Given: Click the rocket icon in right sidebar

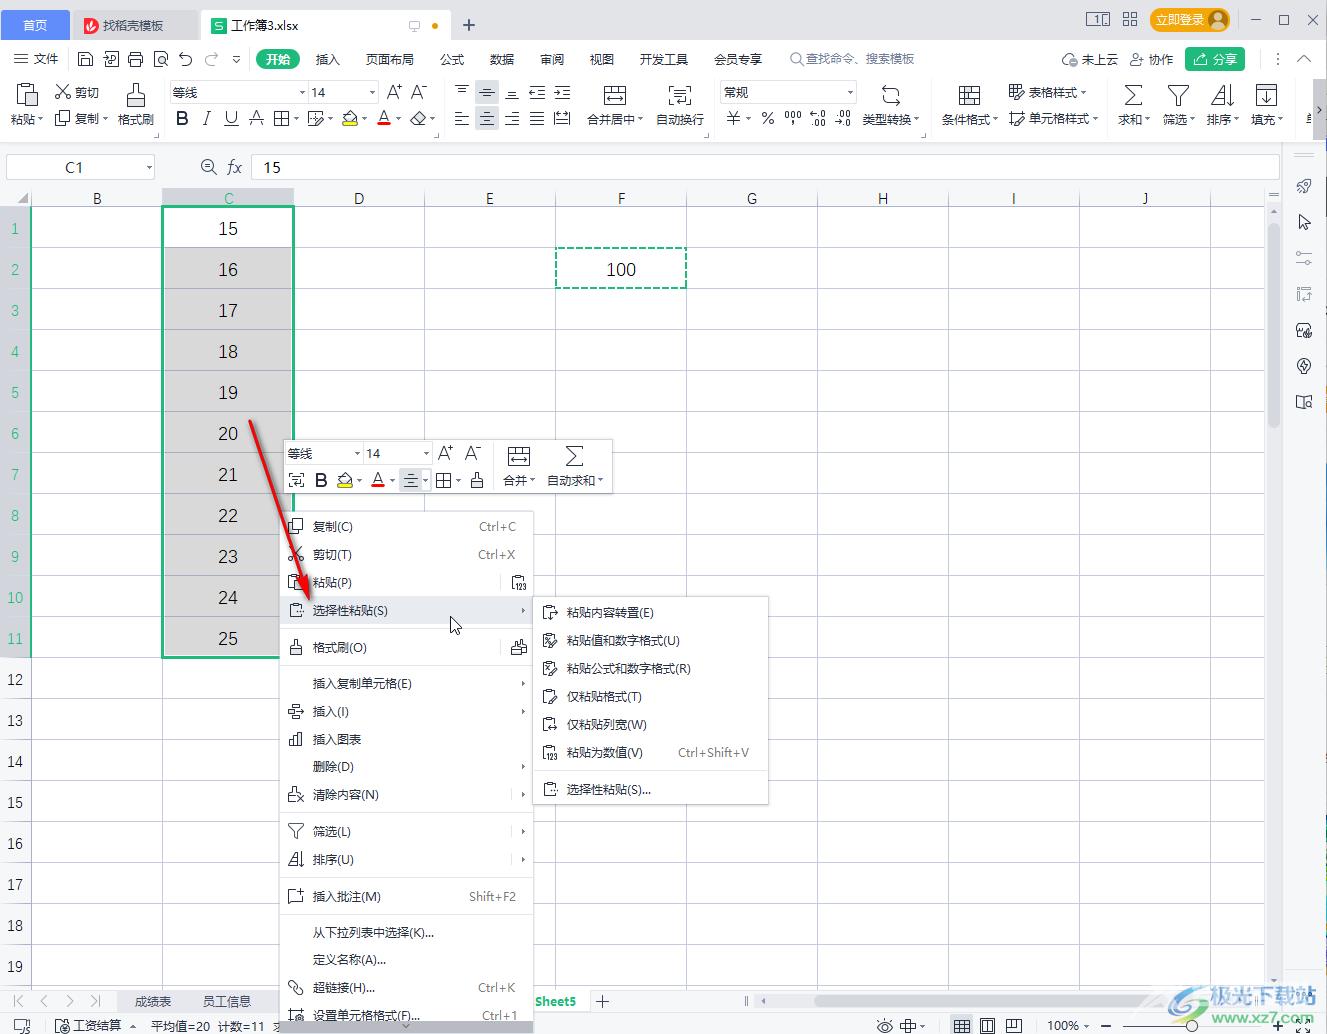Looking at the screenshot, I should pyautogui.click(x=1303, y=186).
